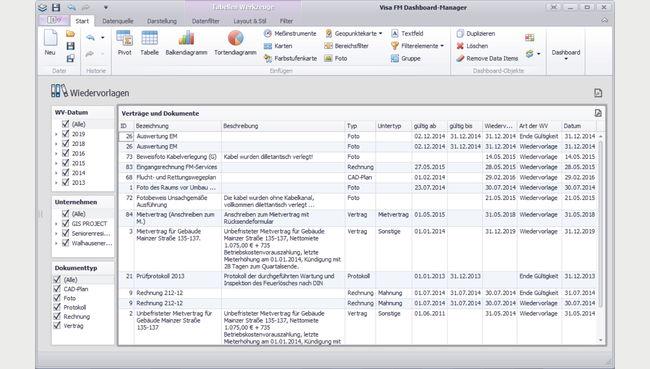Collapse the ribbon using the top-right chevron

(605, 20)
